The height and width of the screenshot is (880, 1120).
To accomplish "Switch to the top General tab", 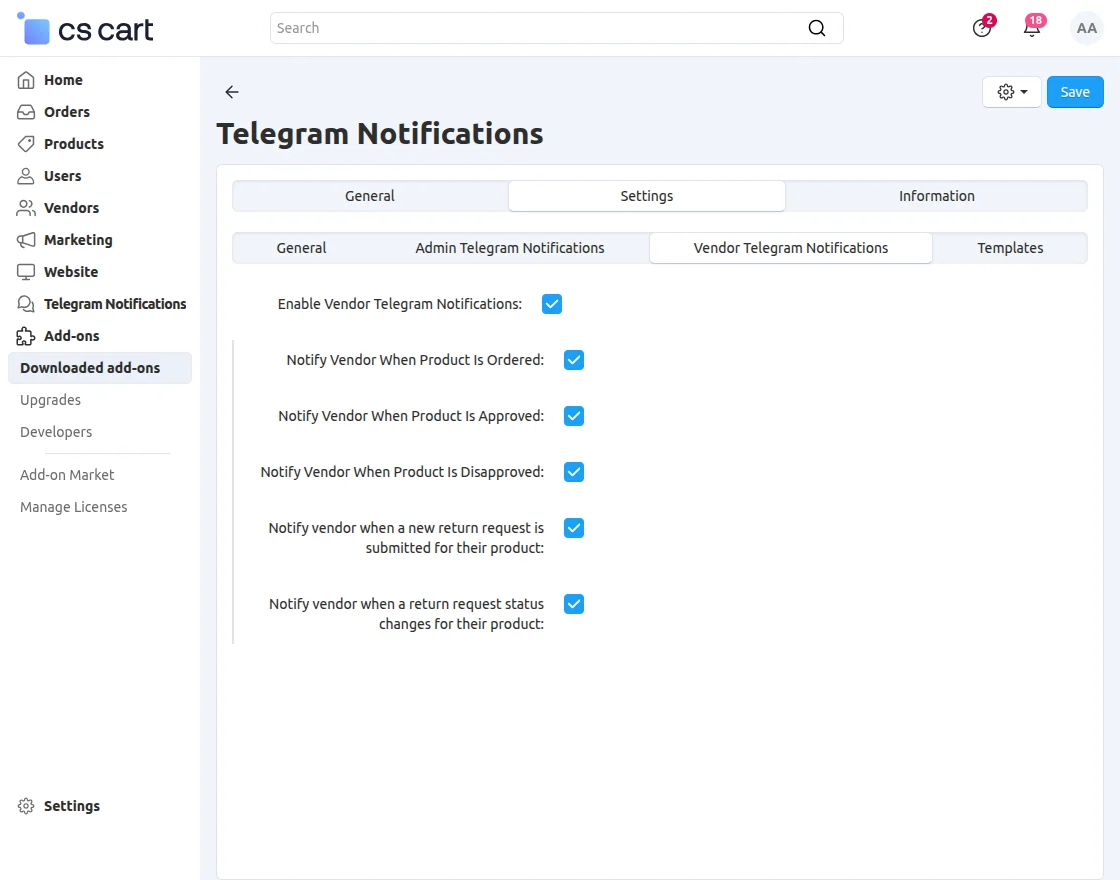I will pyautogui.click(x=370, y=196).
